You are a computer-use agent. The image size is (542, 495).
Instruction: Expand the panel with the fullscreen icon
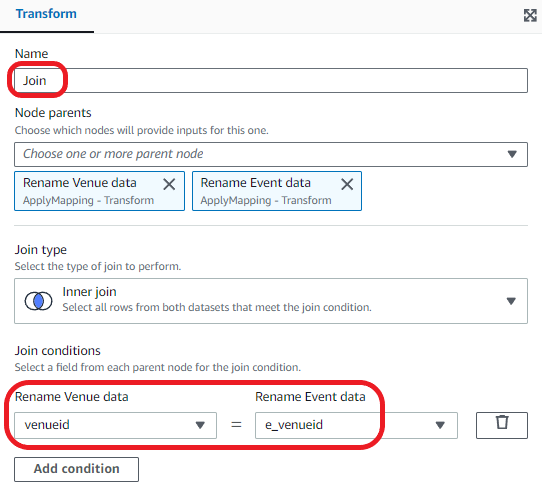tap(530, 16)
